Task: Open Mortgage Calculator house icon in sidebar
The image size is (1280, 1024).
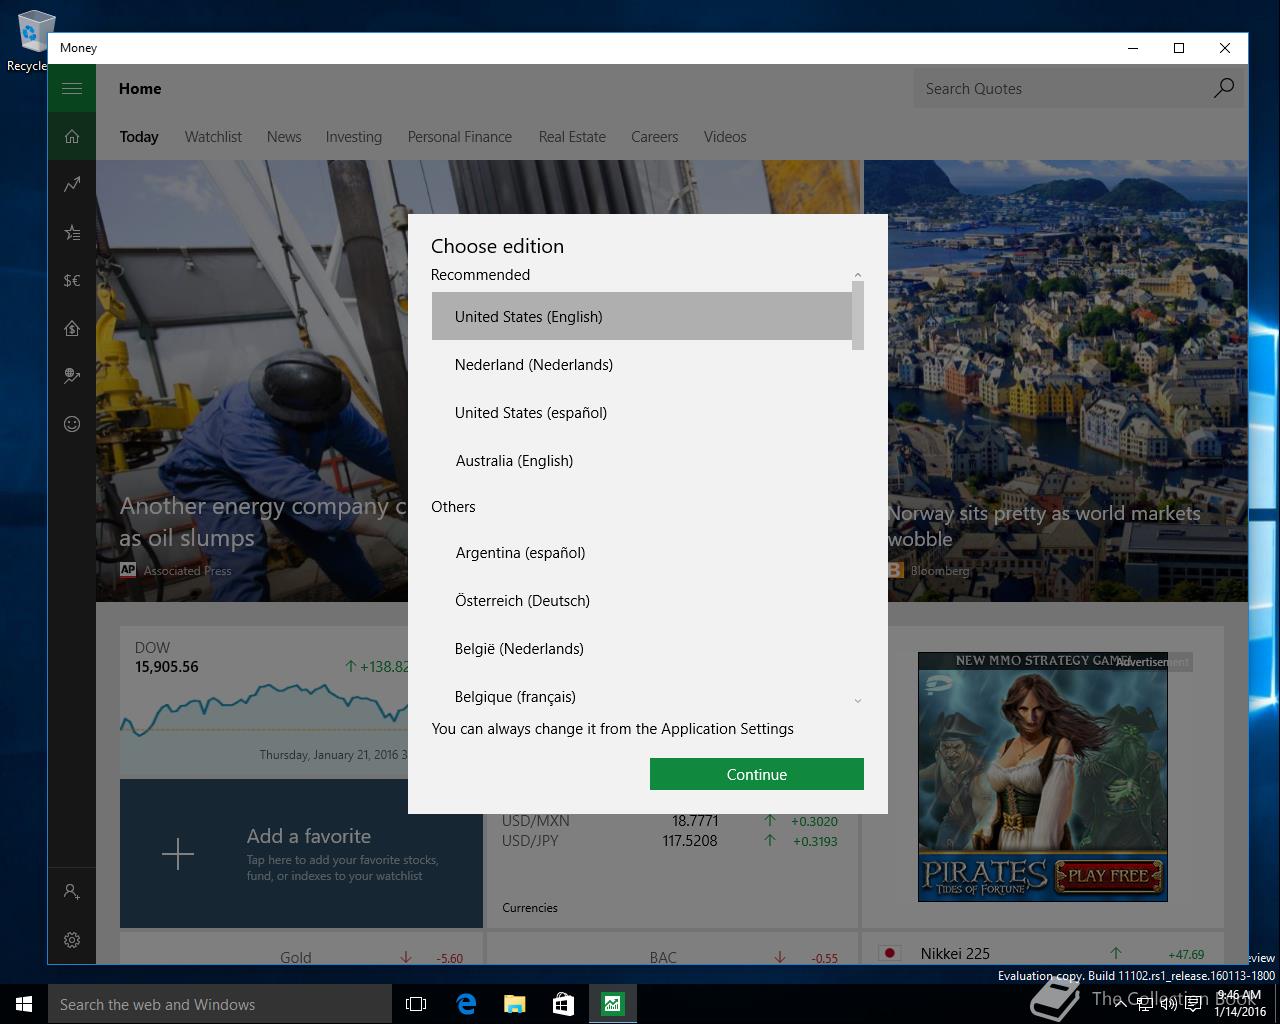Action: pyautogui.click(x=72, y=328)
